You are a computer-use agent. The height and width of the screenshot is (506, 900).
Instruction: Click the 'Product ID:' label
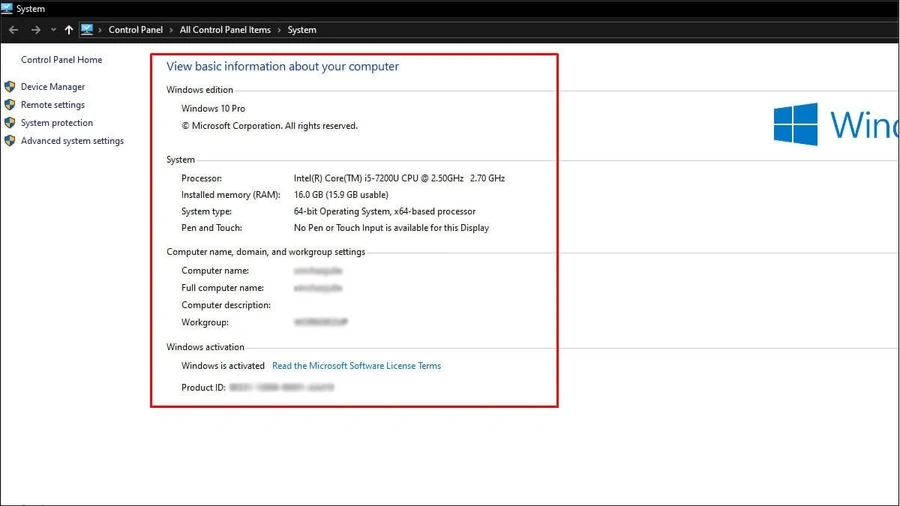[x=203, y=388]
